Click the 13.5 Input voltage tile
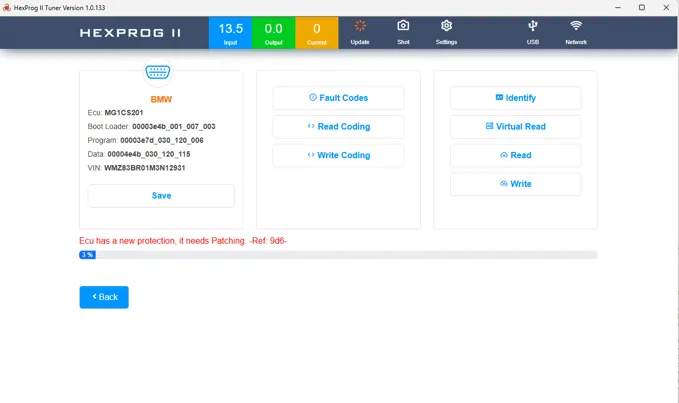This screenshot has height=403, width=679. (x=230, y=33)
